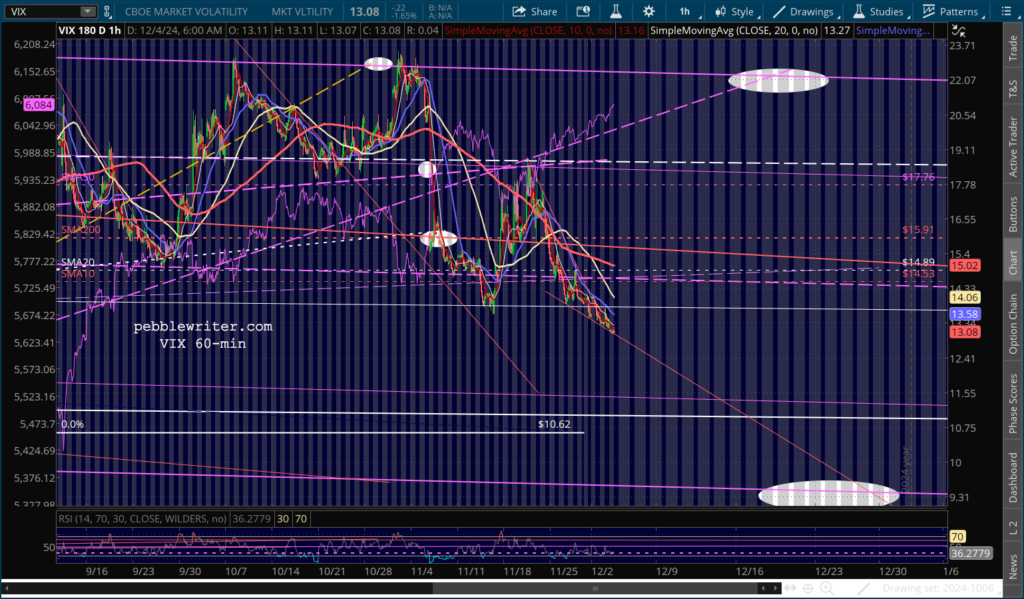Click the 1h timeframe button
The height and width of the screenshot is (599, 1024).
685,12
